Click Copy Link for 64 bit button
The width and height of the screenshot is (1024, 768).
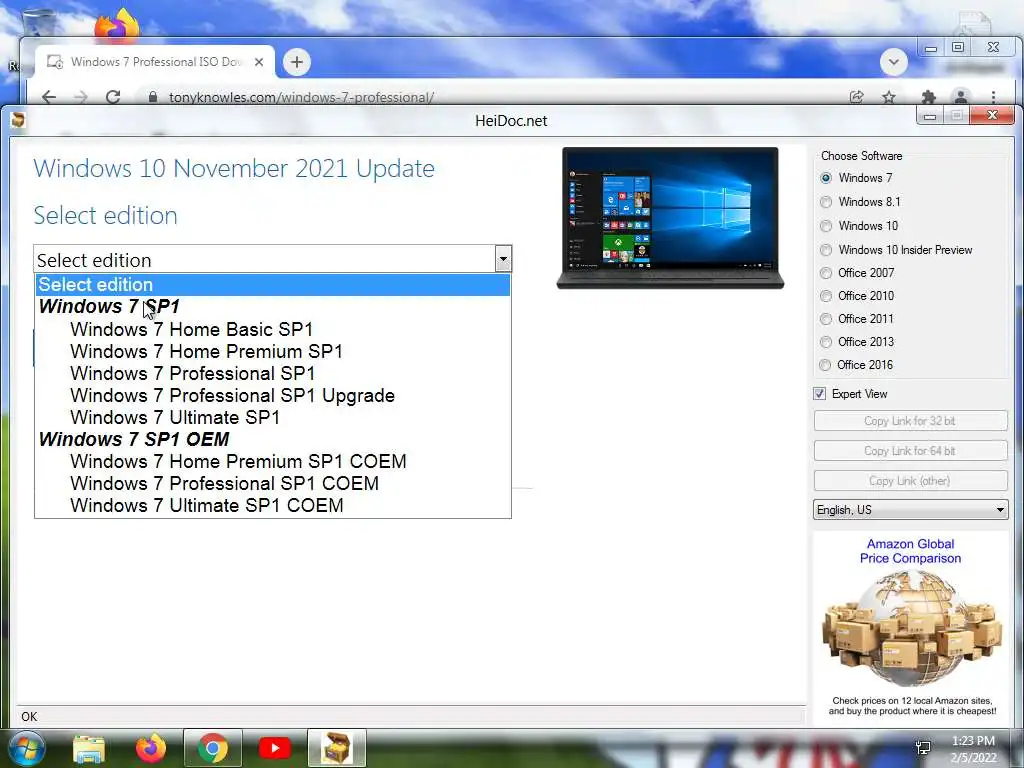[x=910, y=451]
